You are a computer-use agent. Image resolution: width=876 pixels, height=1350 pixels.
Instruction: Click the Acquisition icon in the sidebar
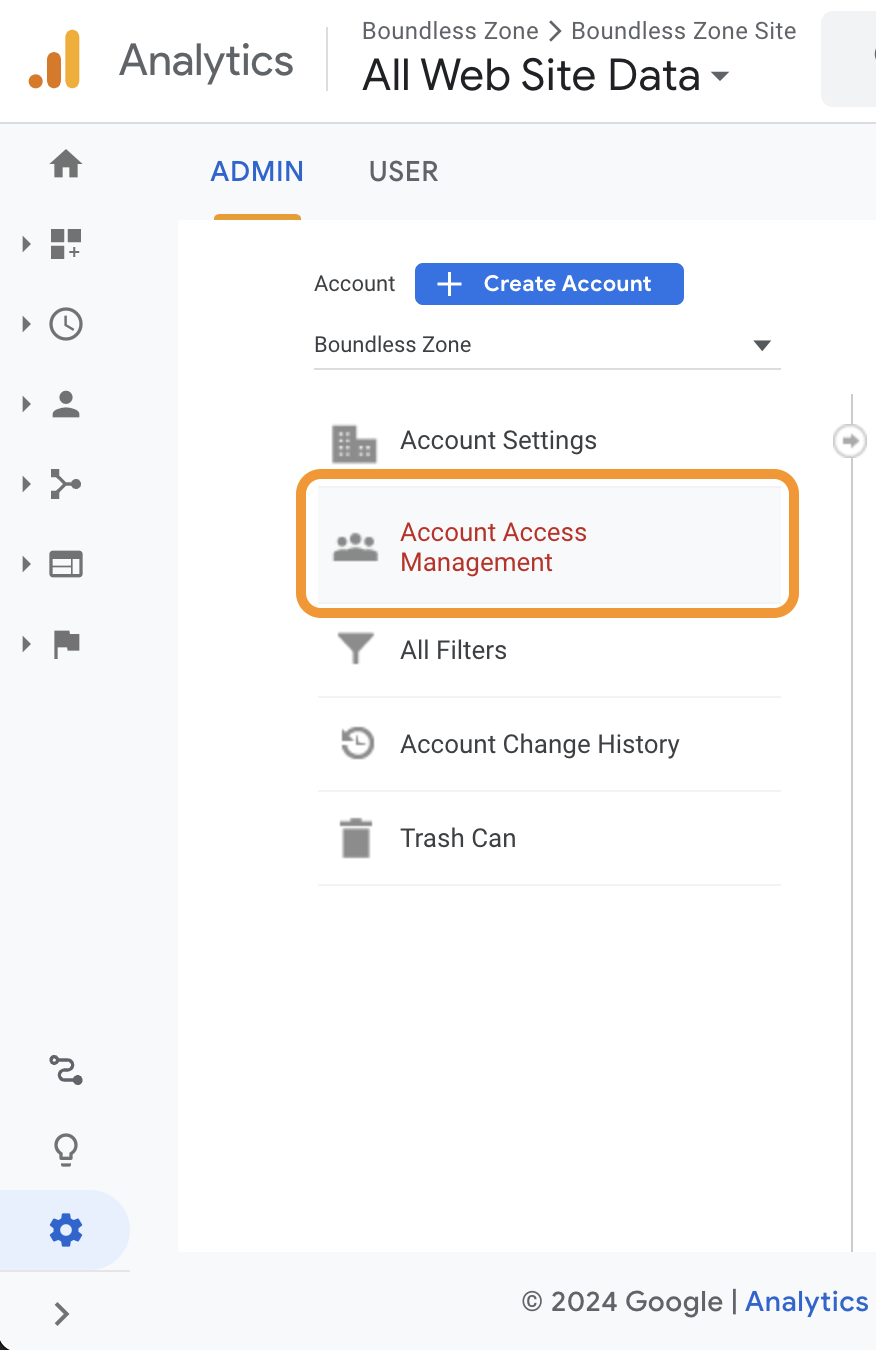[x=65, y=484]
